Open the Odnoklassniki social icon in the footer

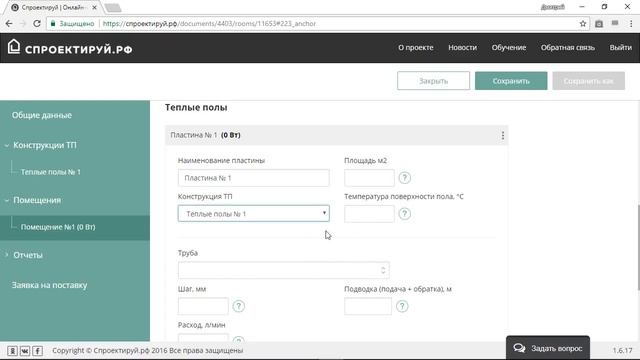(12, 351)
